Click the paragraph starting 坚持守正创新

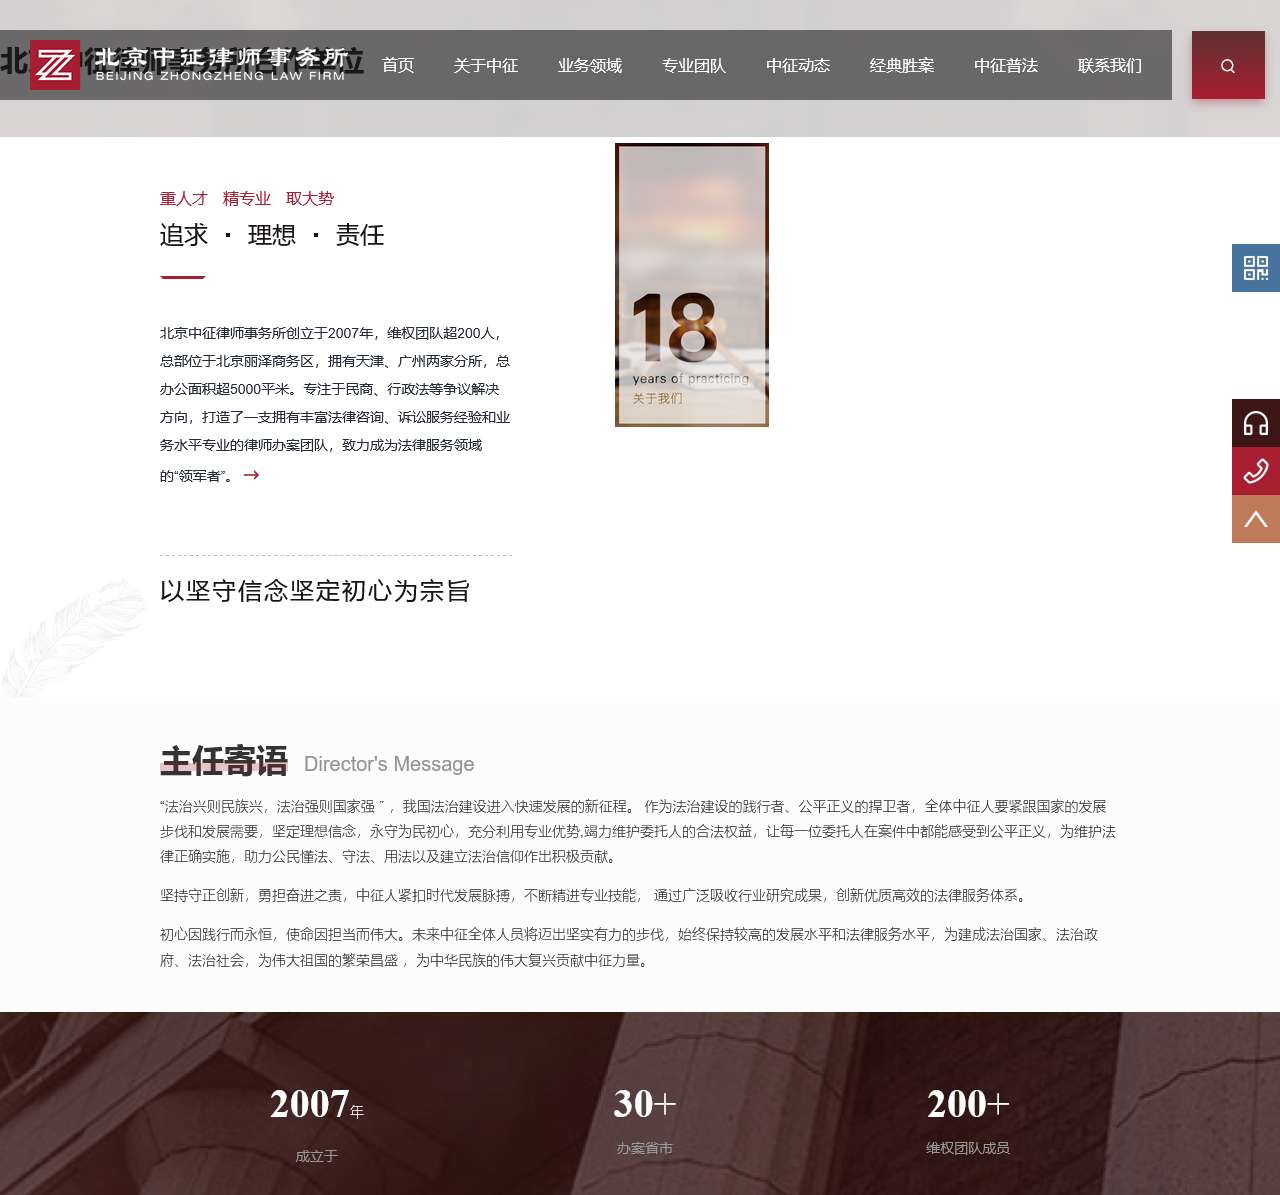tap(596, 895)
